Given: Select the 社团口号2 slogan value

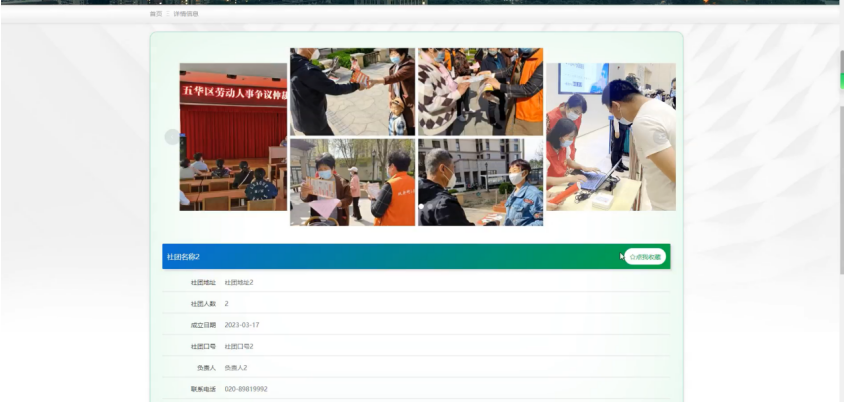Looking at the screenshot, I should tap(239, 346).
